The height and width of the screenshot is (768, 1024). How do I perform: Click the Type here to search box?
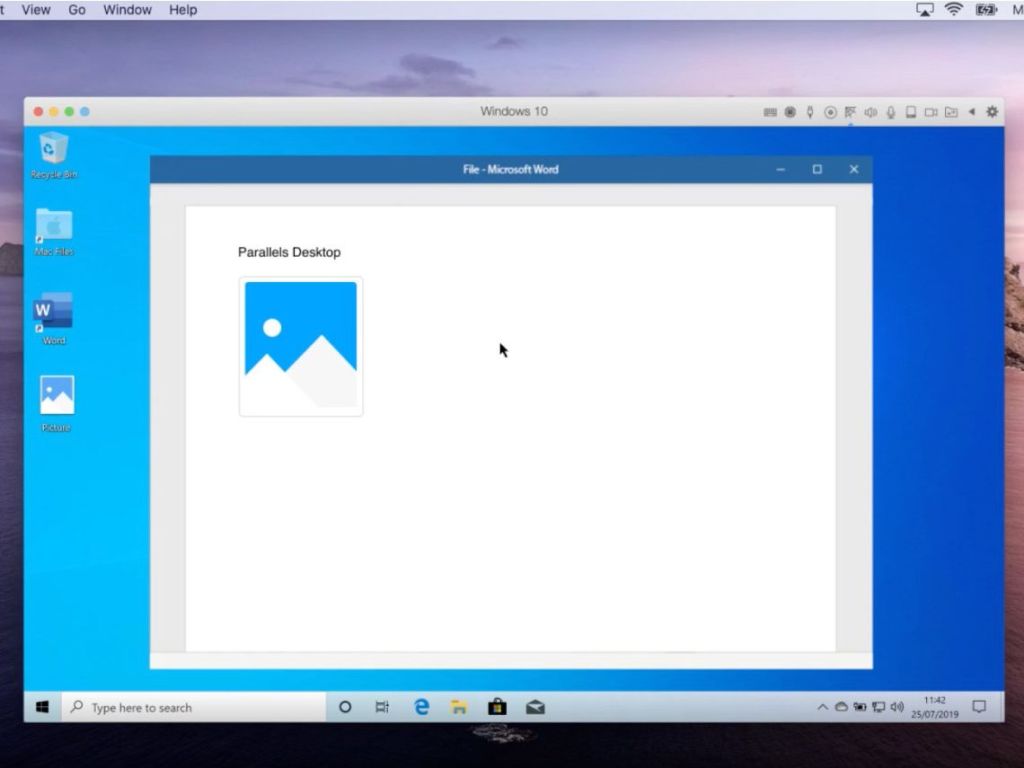[194, 707]
